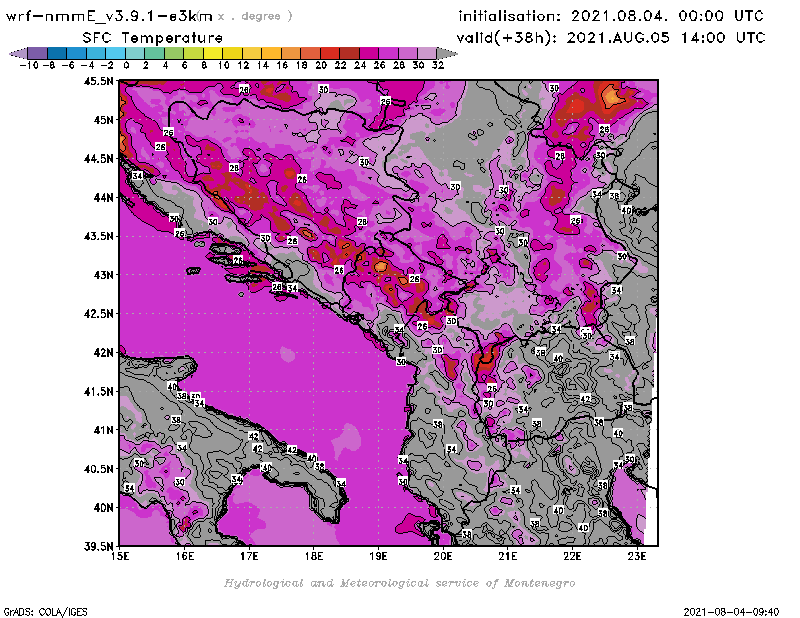This screenshot has height=618, width=800.
Task: Pick the legend swatch between 30 and 32
Action: click(x=427, y=53)
